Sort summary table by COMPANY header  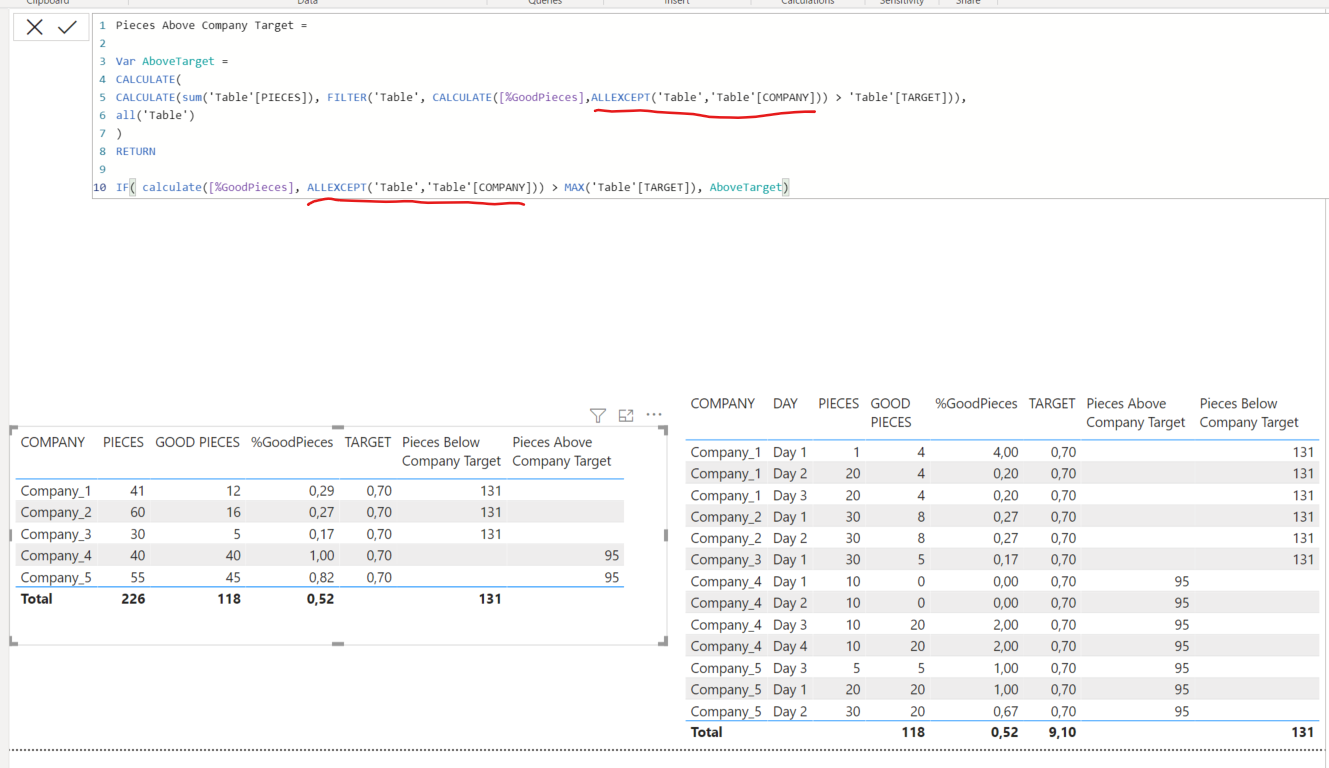(53, 442)
